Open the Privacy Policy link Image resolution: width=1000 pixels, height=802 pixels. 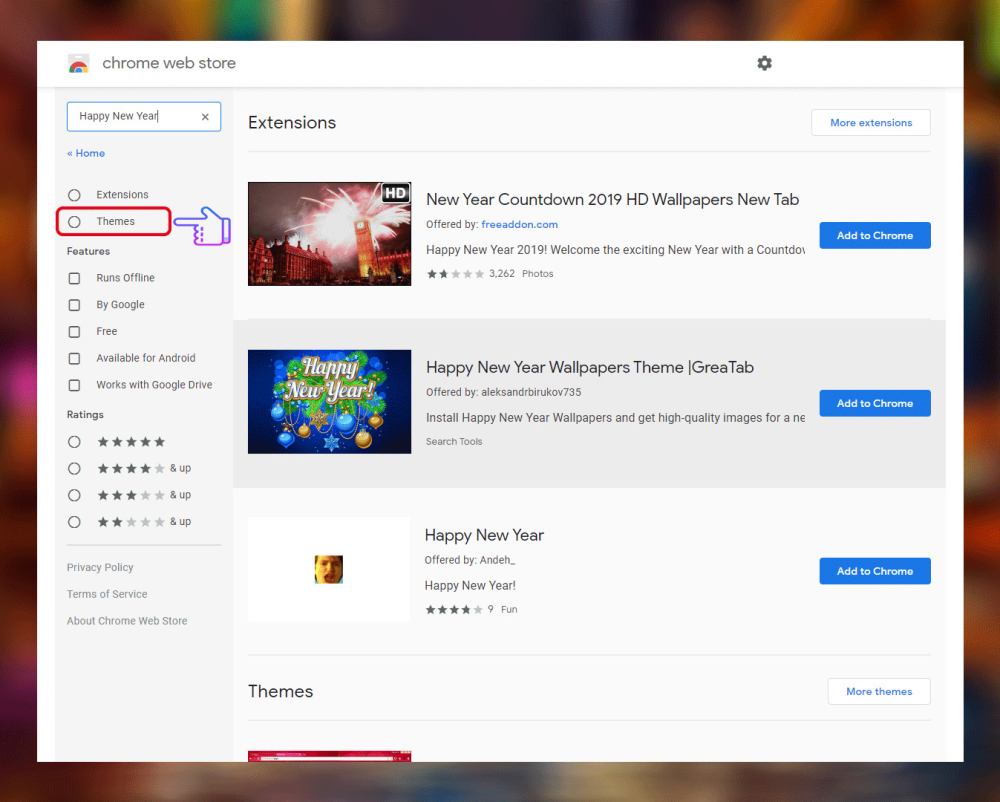pos(100,568)
